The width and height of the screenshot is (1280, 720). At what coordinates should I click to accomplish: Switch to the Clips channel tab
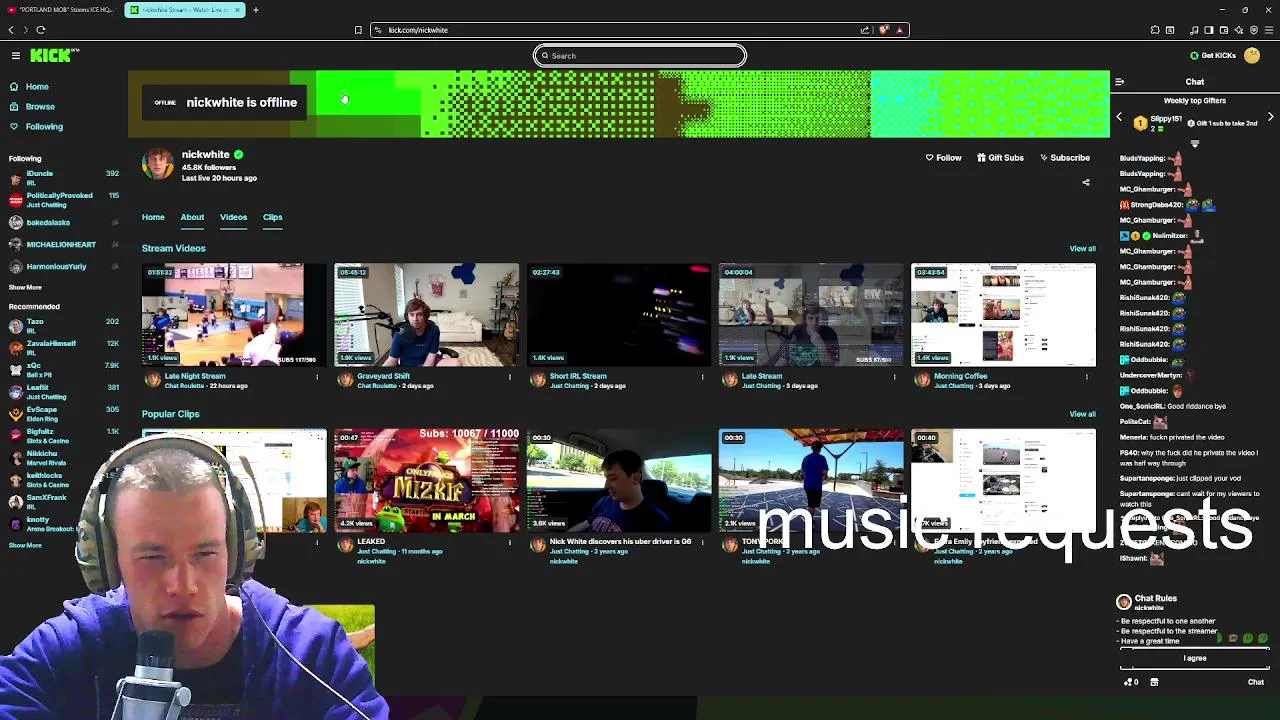[272, 217]
